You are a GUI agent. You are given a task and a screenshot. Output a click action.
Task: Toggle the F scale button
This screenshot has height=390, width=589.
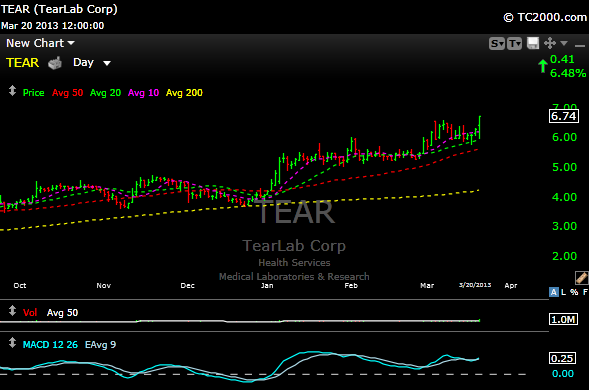pos(585,292)
